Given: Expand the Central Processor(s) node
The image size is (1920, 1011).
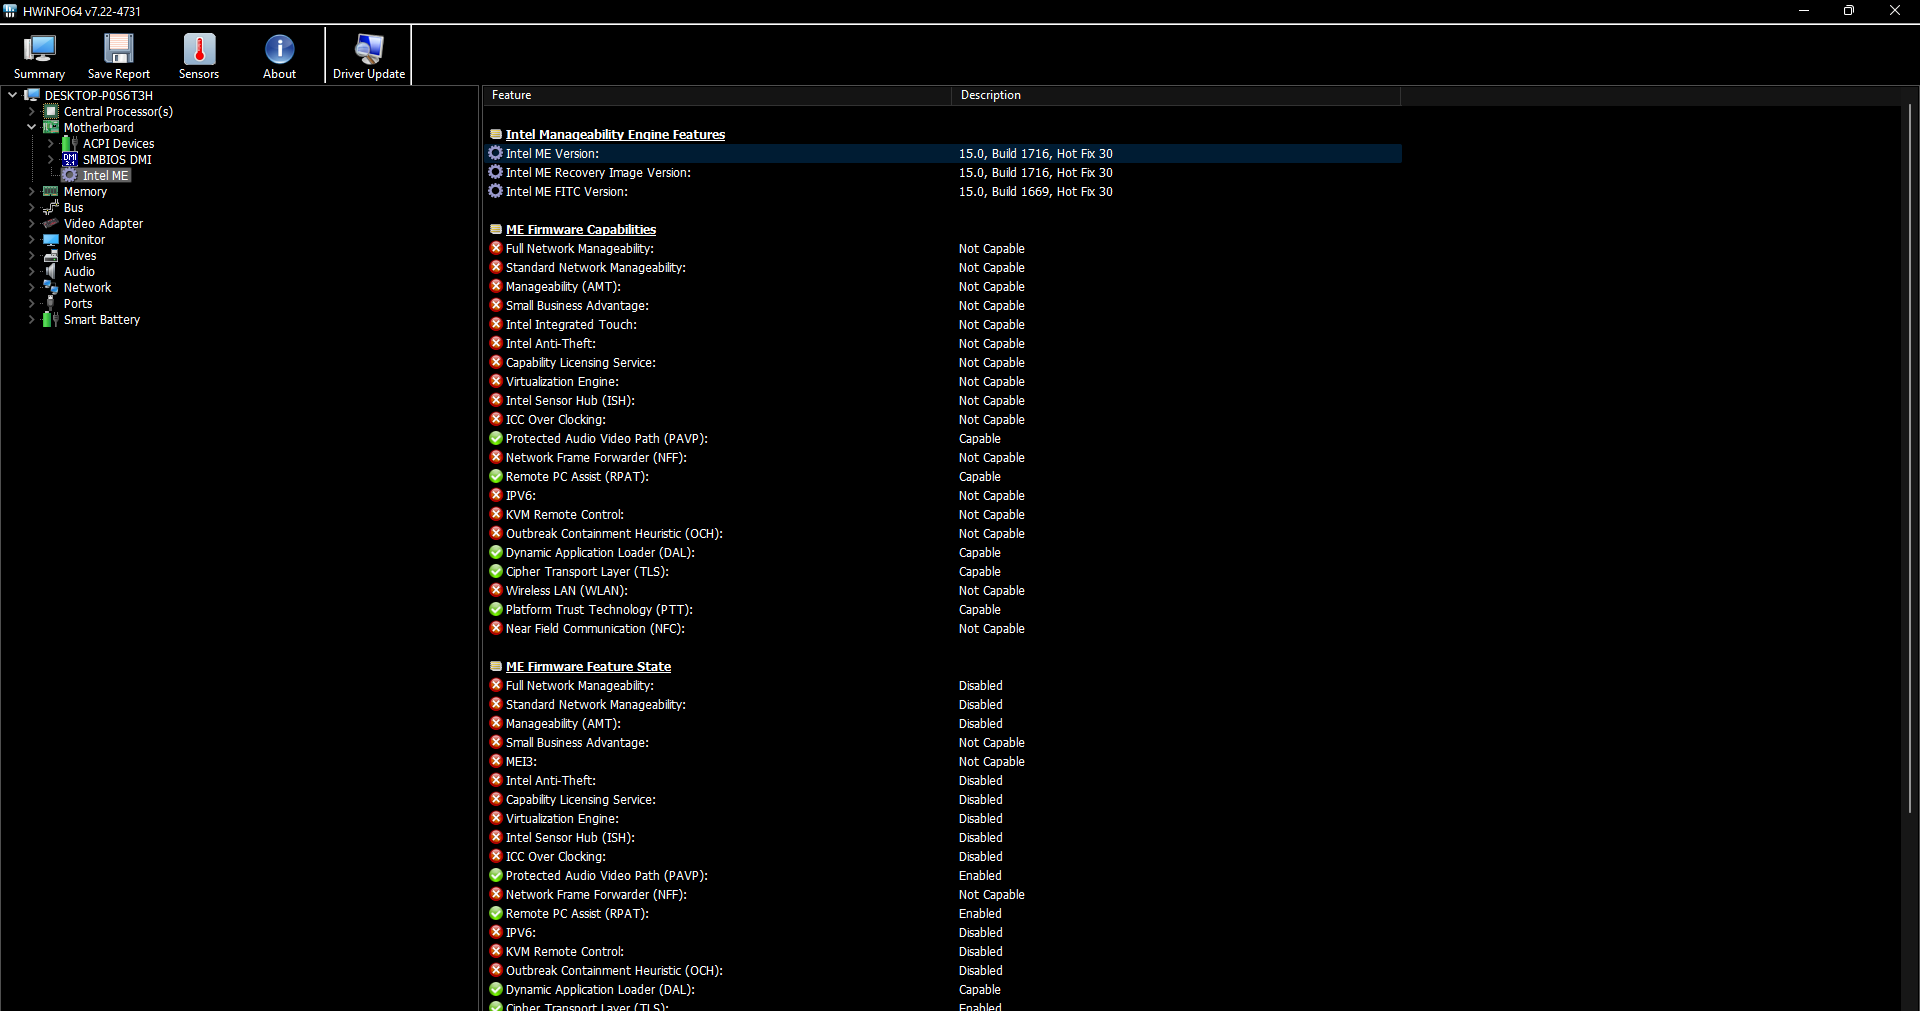Looking at the screenshot, I should pos(31,111).
